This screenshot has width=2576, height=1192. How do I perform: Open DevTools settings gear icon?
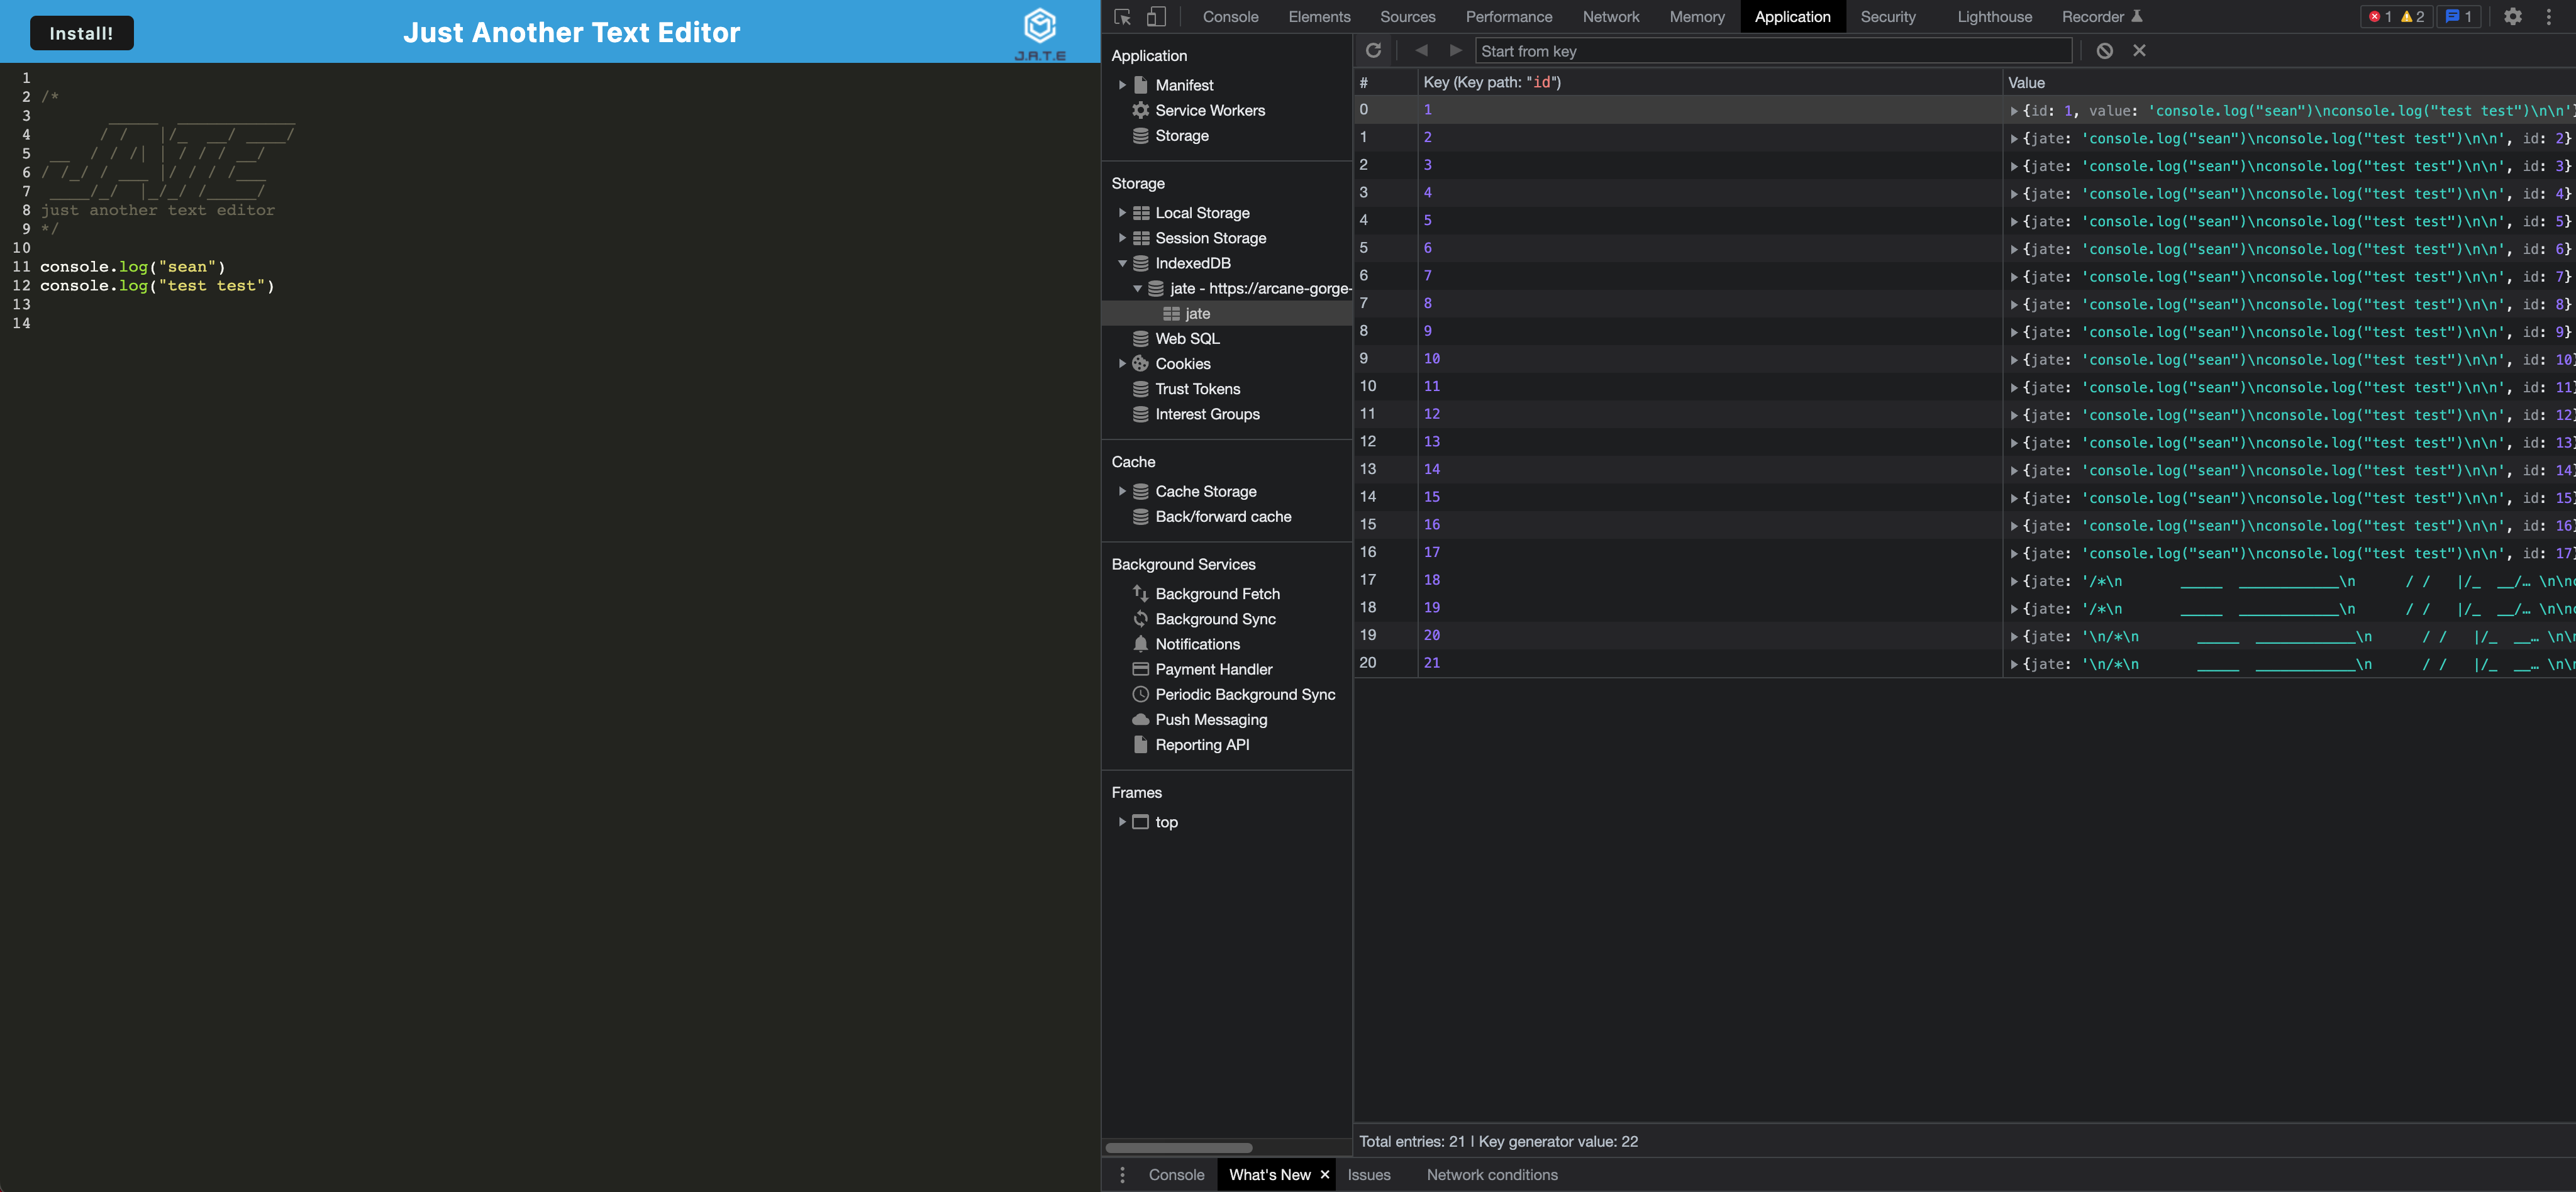coord(2512,17)
